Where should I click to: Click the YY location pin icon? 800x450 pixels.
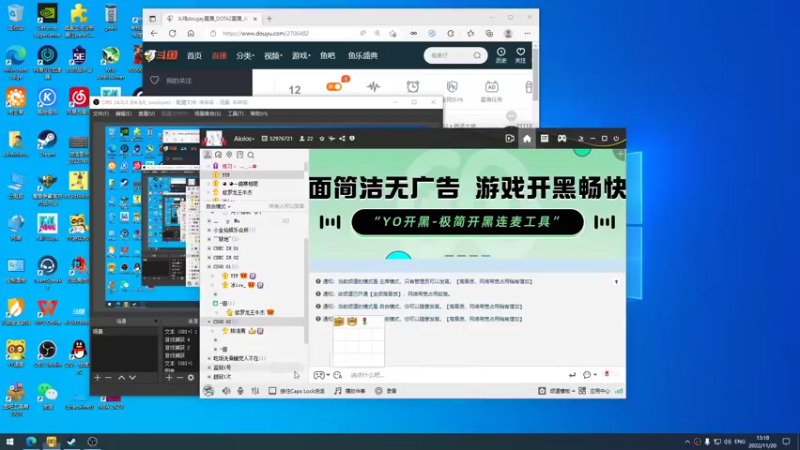(229, 155)
